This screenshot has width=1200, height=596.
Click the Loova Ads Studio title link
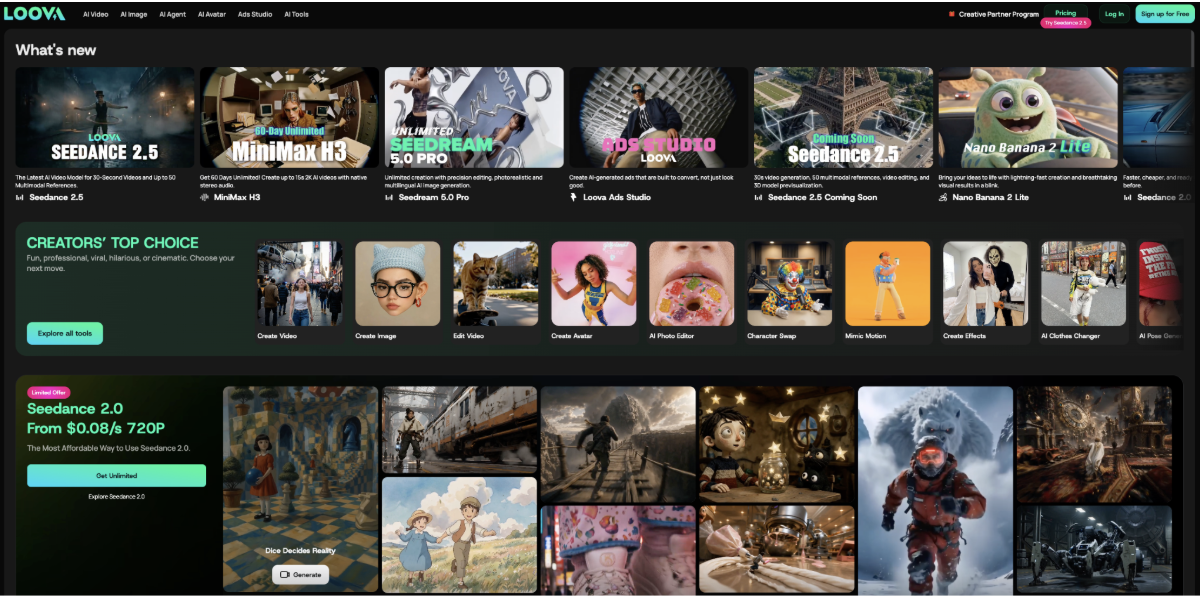click(617, 197)
